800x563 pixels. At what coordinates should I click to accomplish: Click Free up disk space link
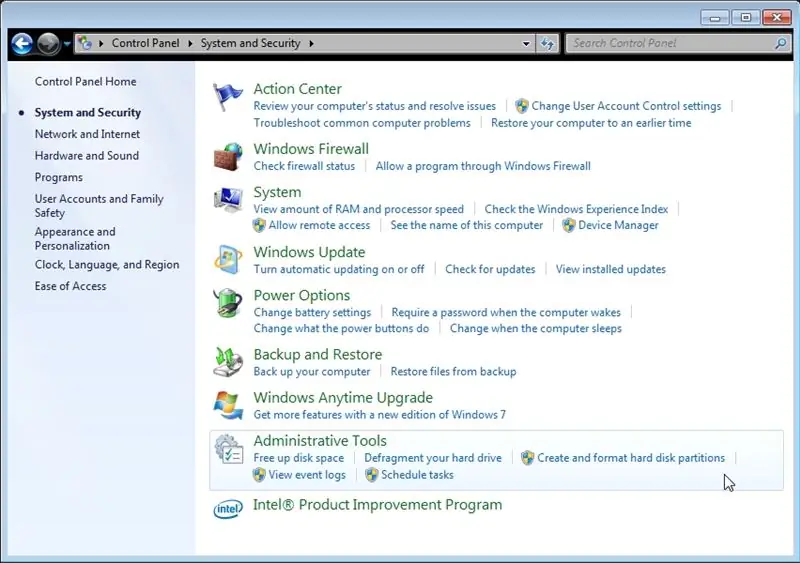click(298, 458)
